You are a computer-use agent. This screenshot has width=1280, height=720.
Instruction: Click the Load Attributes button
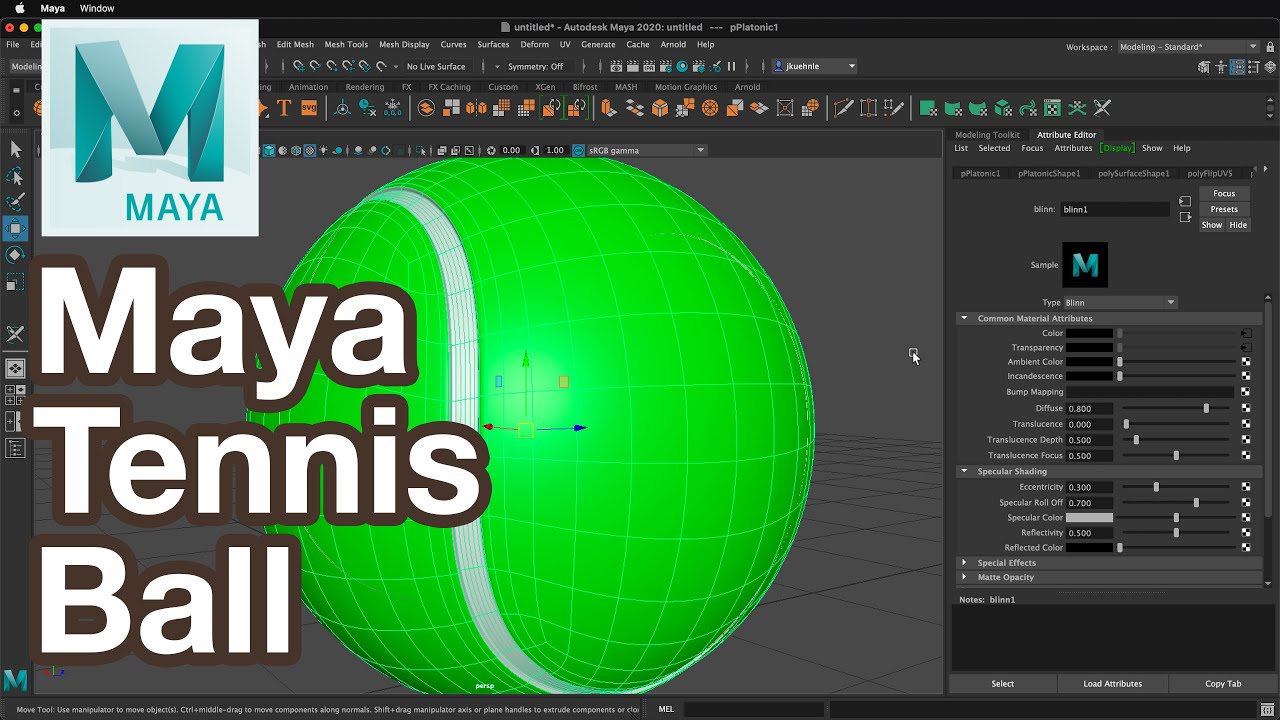1112,684
